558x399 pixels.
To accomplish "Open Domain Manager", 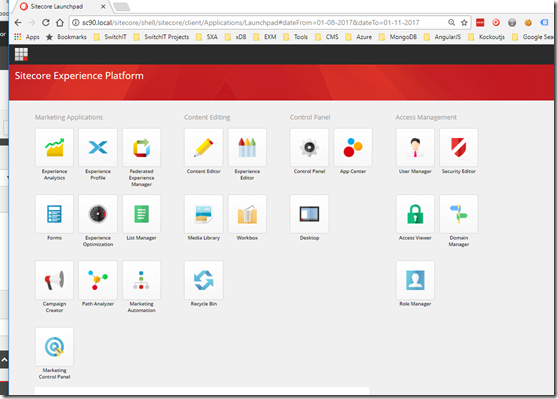I will (459, 214).
